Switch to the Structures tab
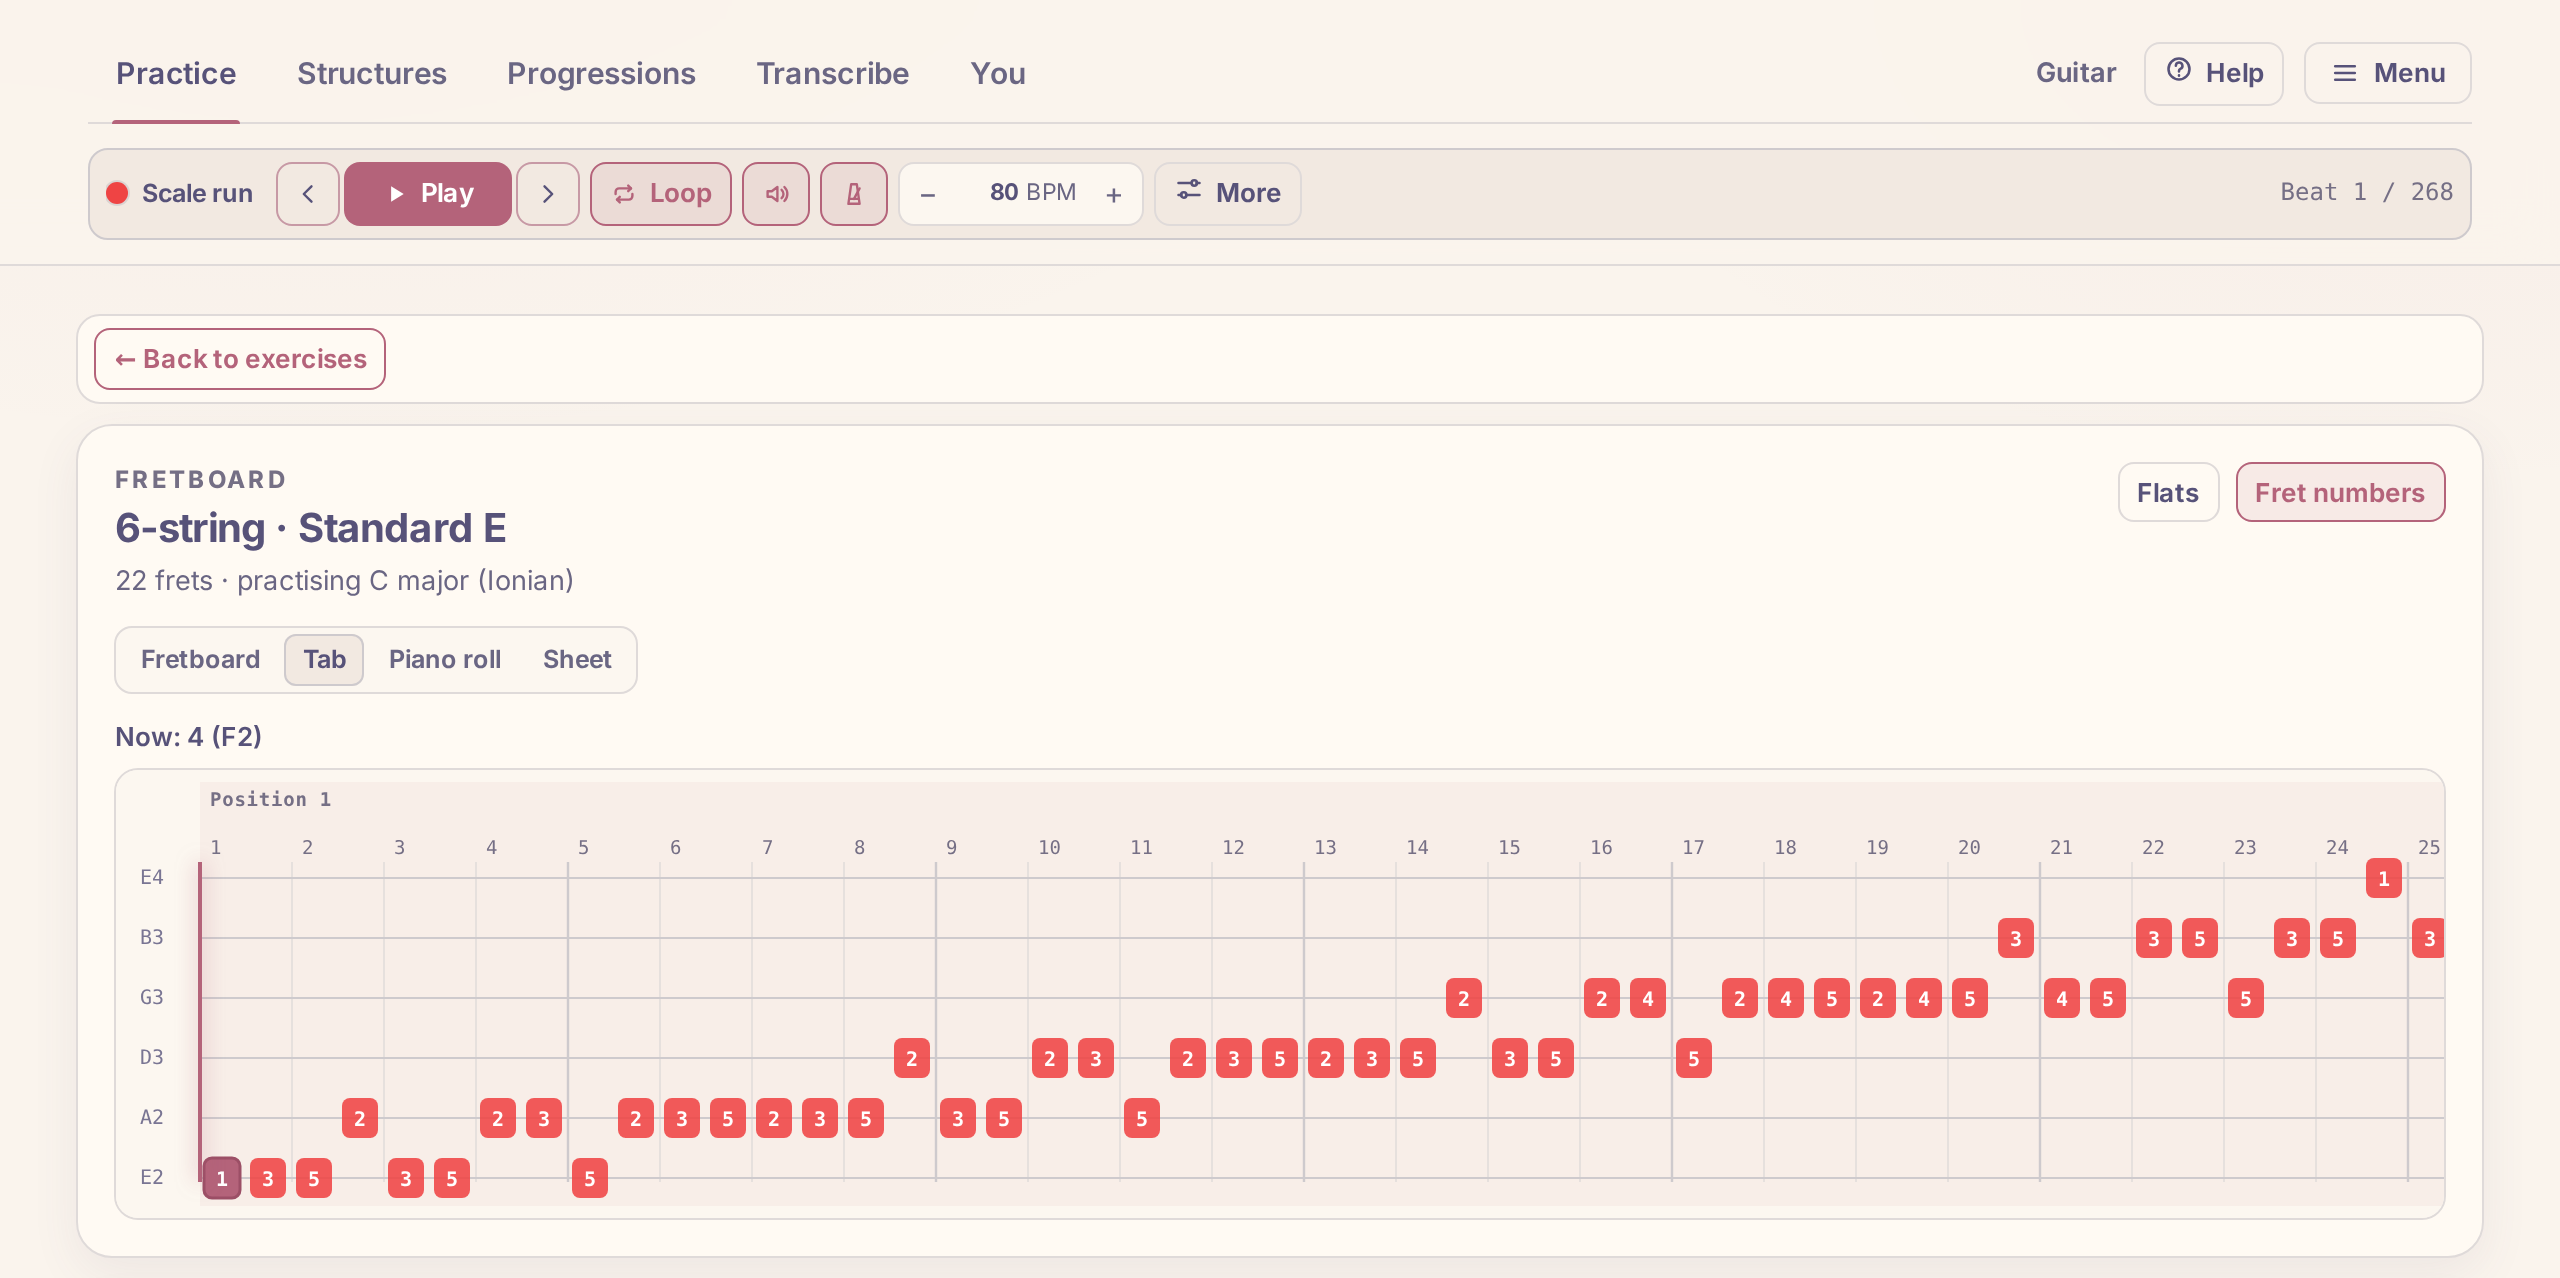The height and width of the screenshot is (1278, 2560). pos(372,74)
